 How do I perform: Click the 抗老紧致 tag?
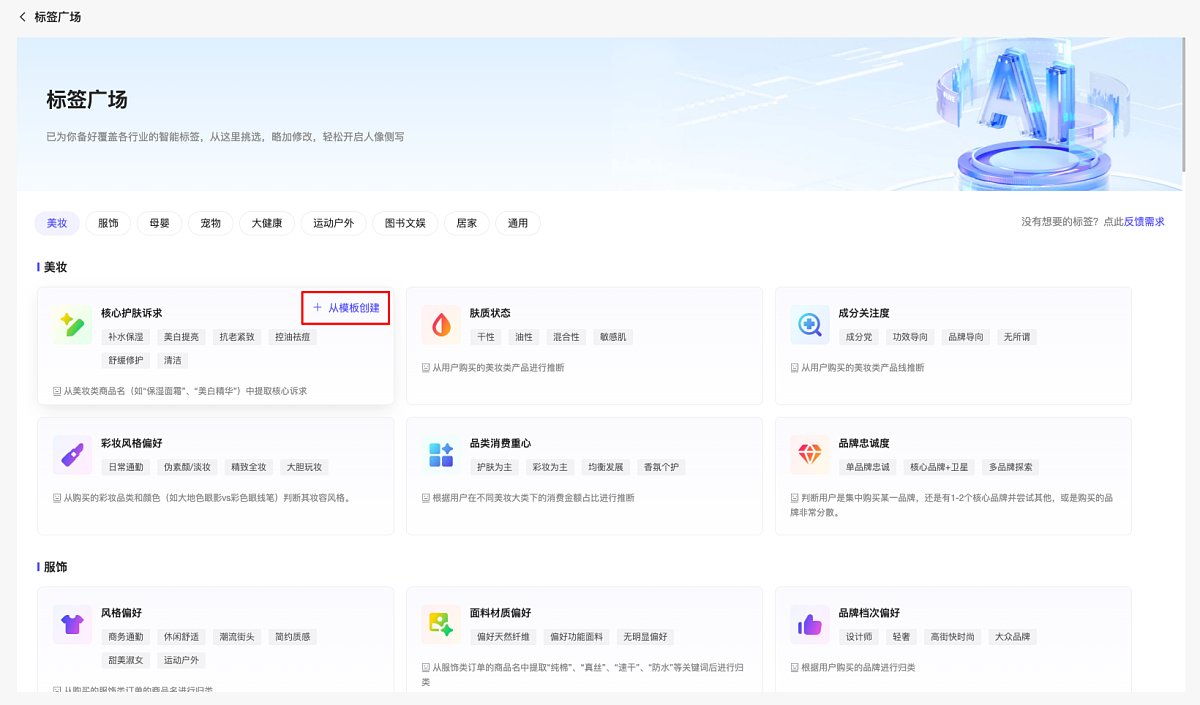tap(238, 337)
